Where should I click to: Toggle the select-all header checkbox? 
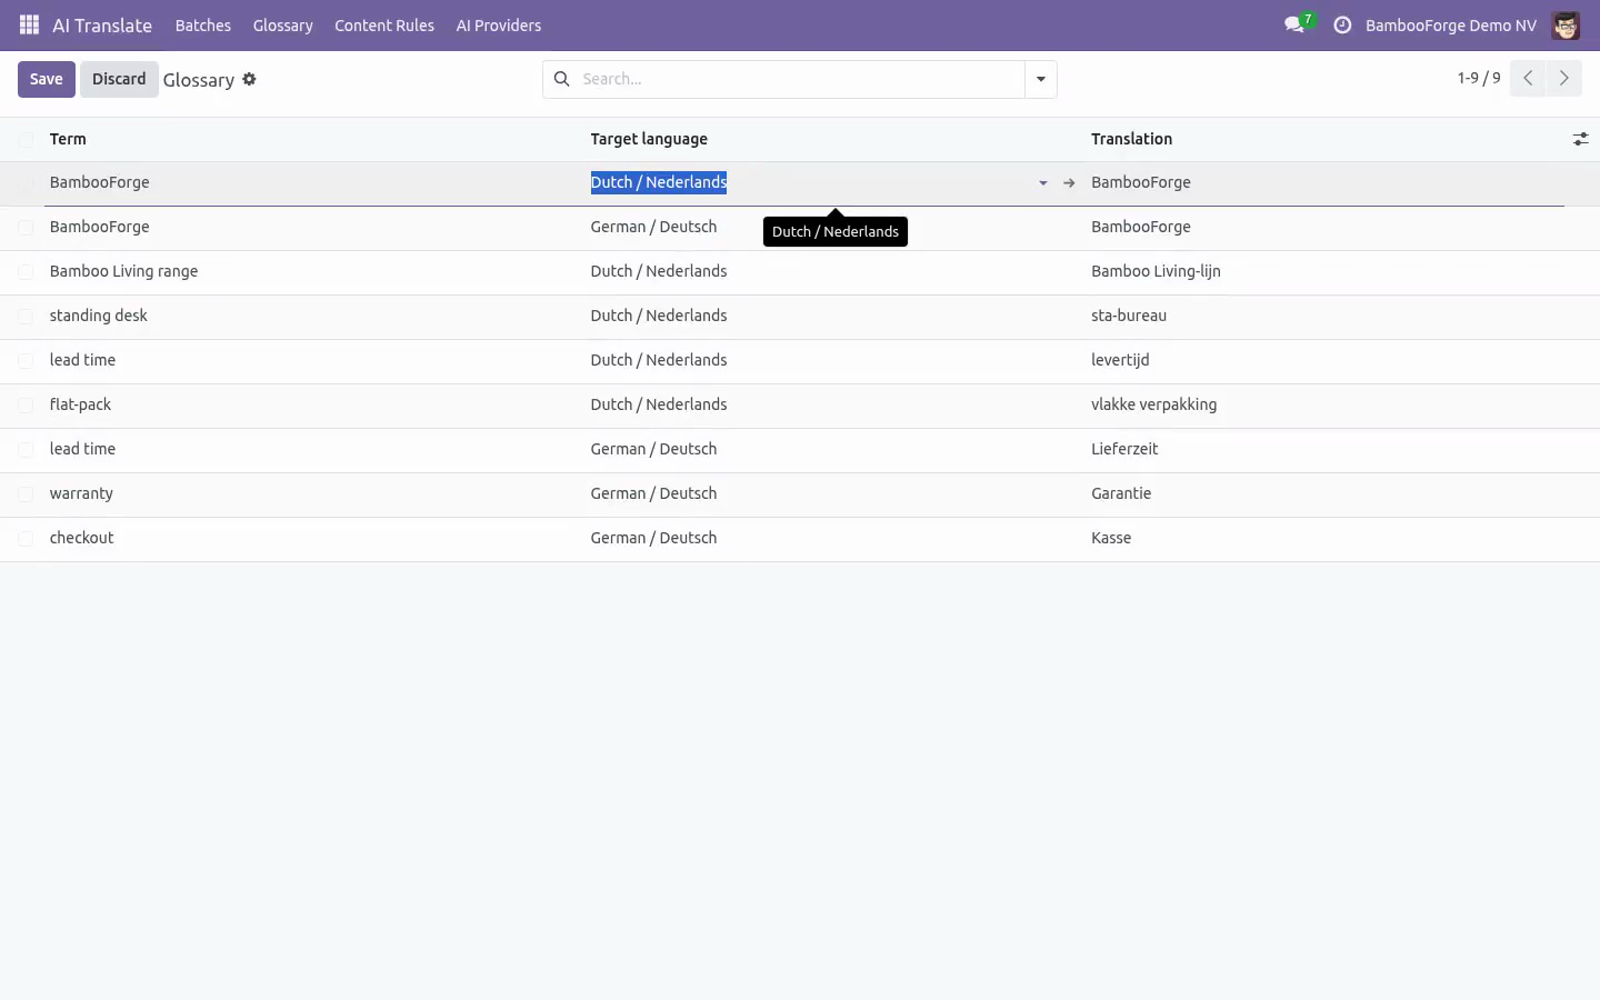26,139
